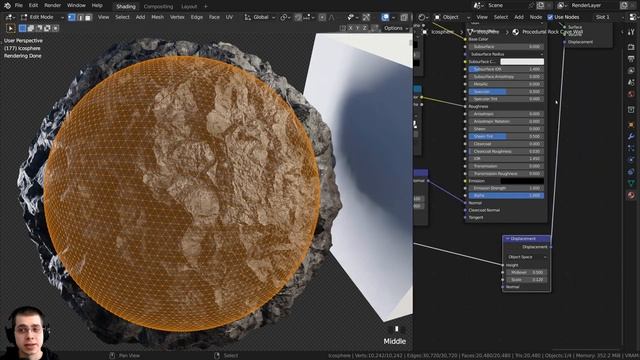Open the Help menu
This screenshot has height=360, width=640.
[x=97, y=5]
